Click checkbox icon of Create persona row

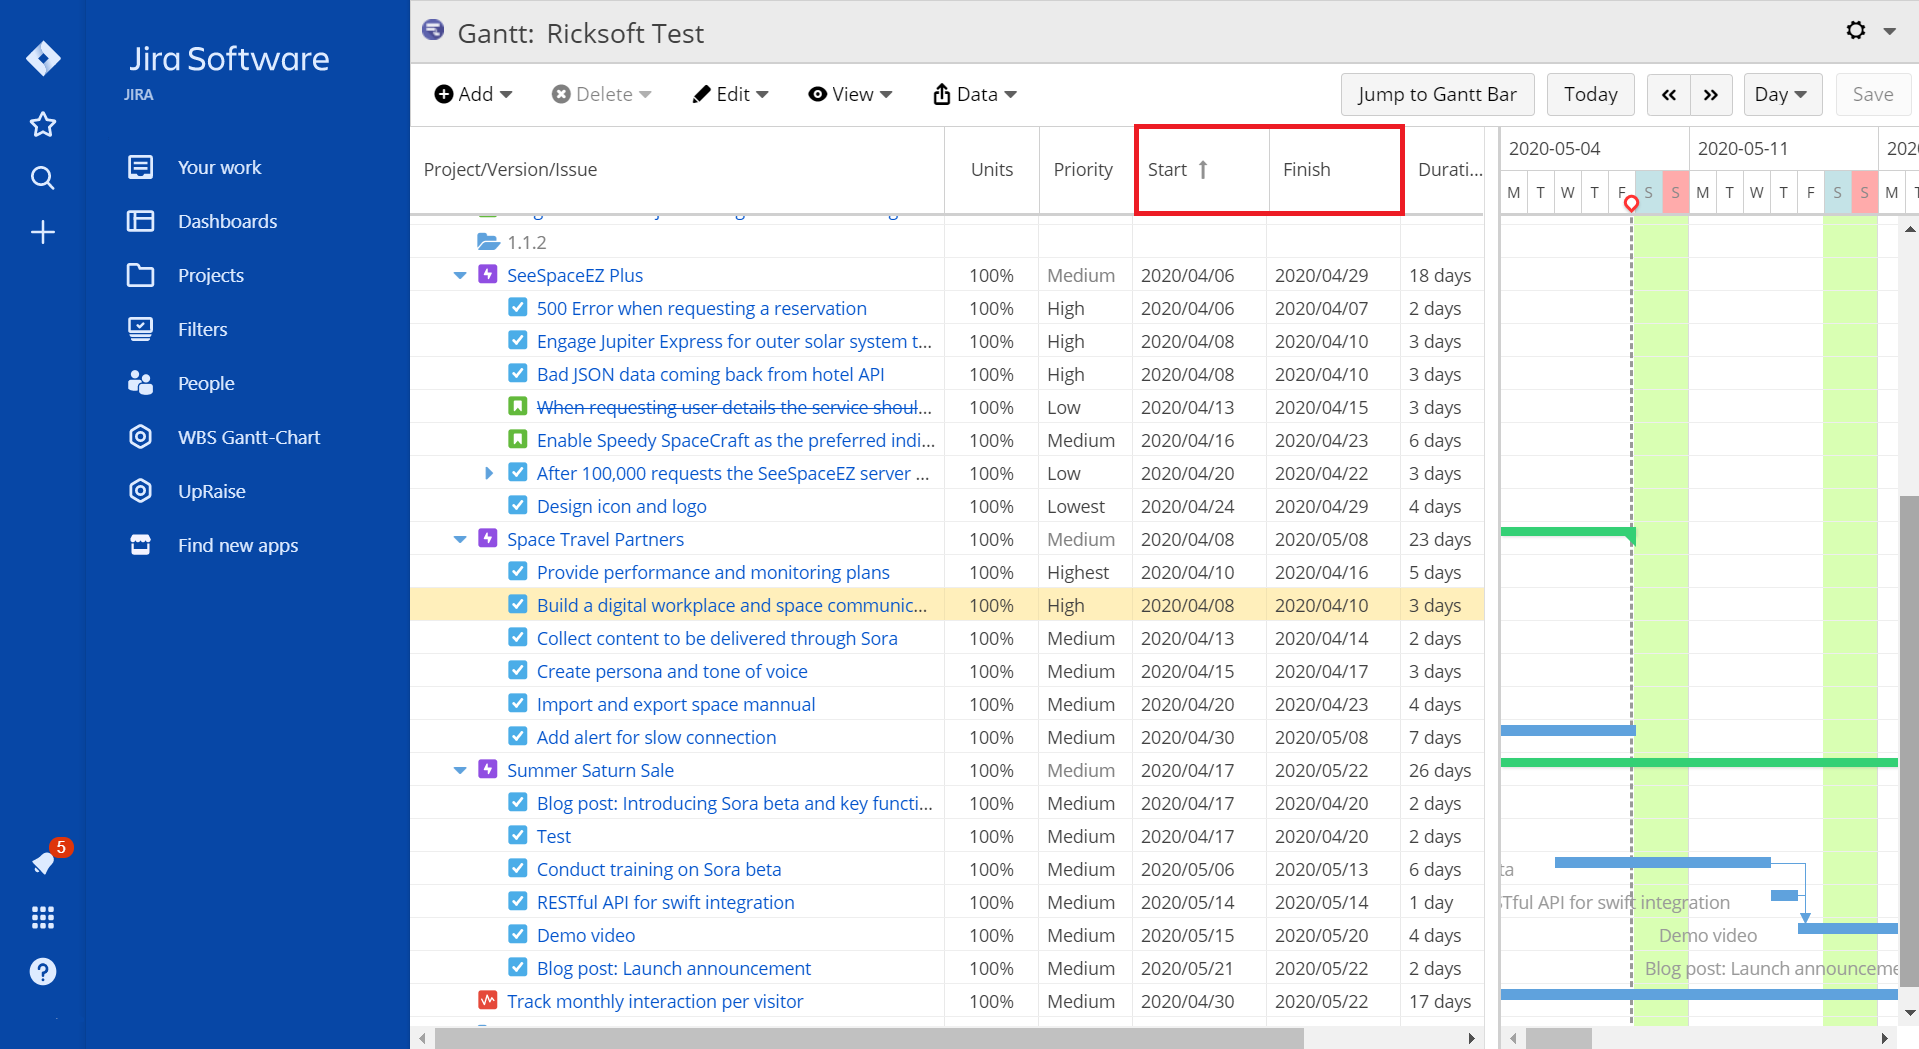(518, 670)
